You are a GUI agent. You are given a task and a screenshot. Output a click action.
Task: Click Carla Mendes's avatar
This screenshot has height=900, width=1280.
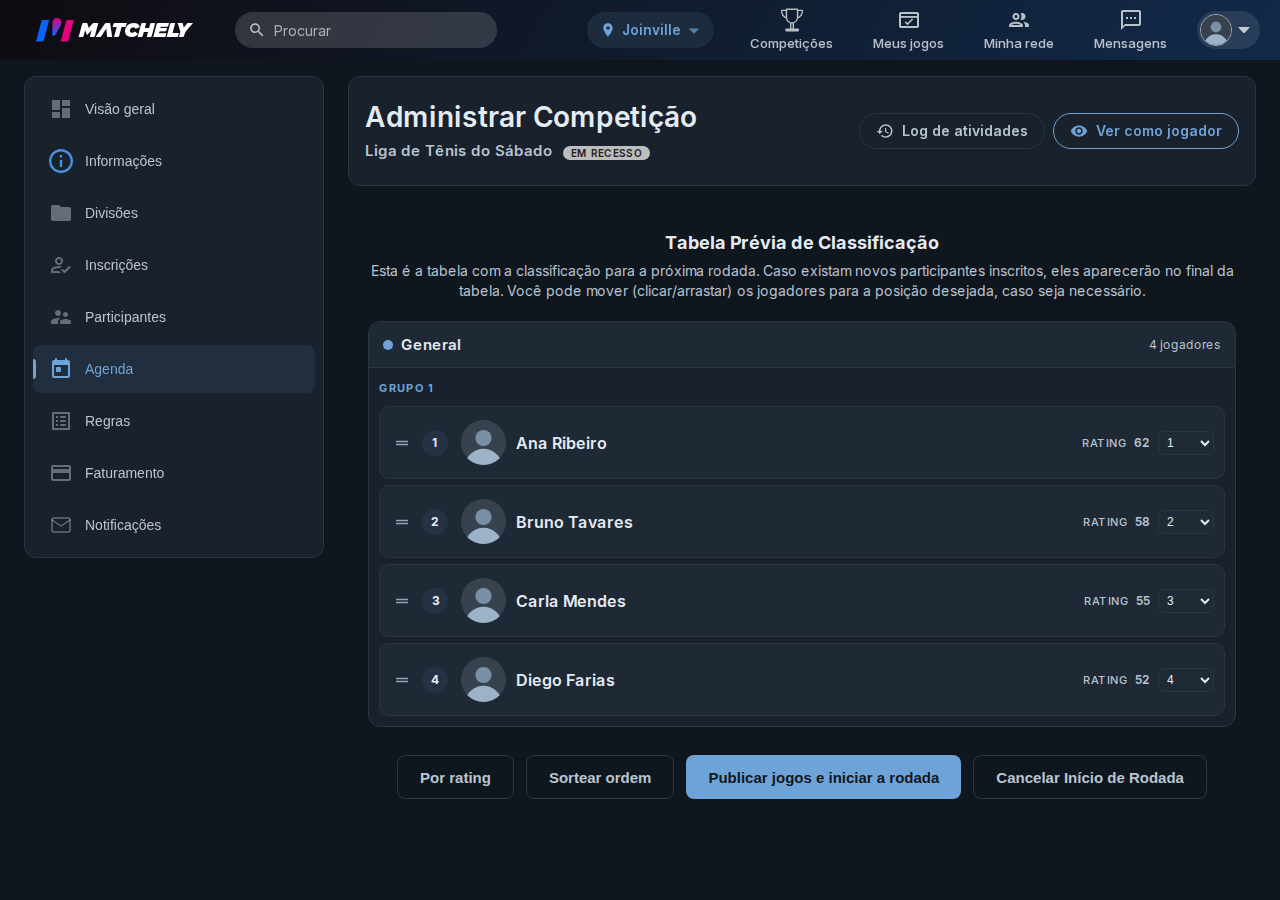(x=483, y=601)
